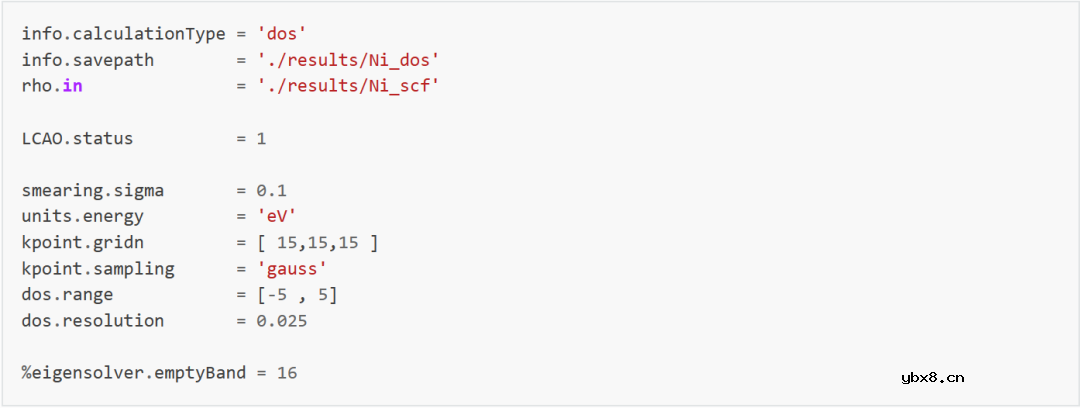This screenshot has height=408, width=1080.
Task: Click the info.savepath parameter name
Action: pos(88,60)
